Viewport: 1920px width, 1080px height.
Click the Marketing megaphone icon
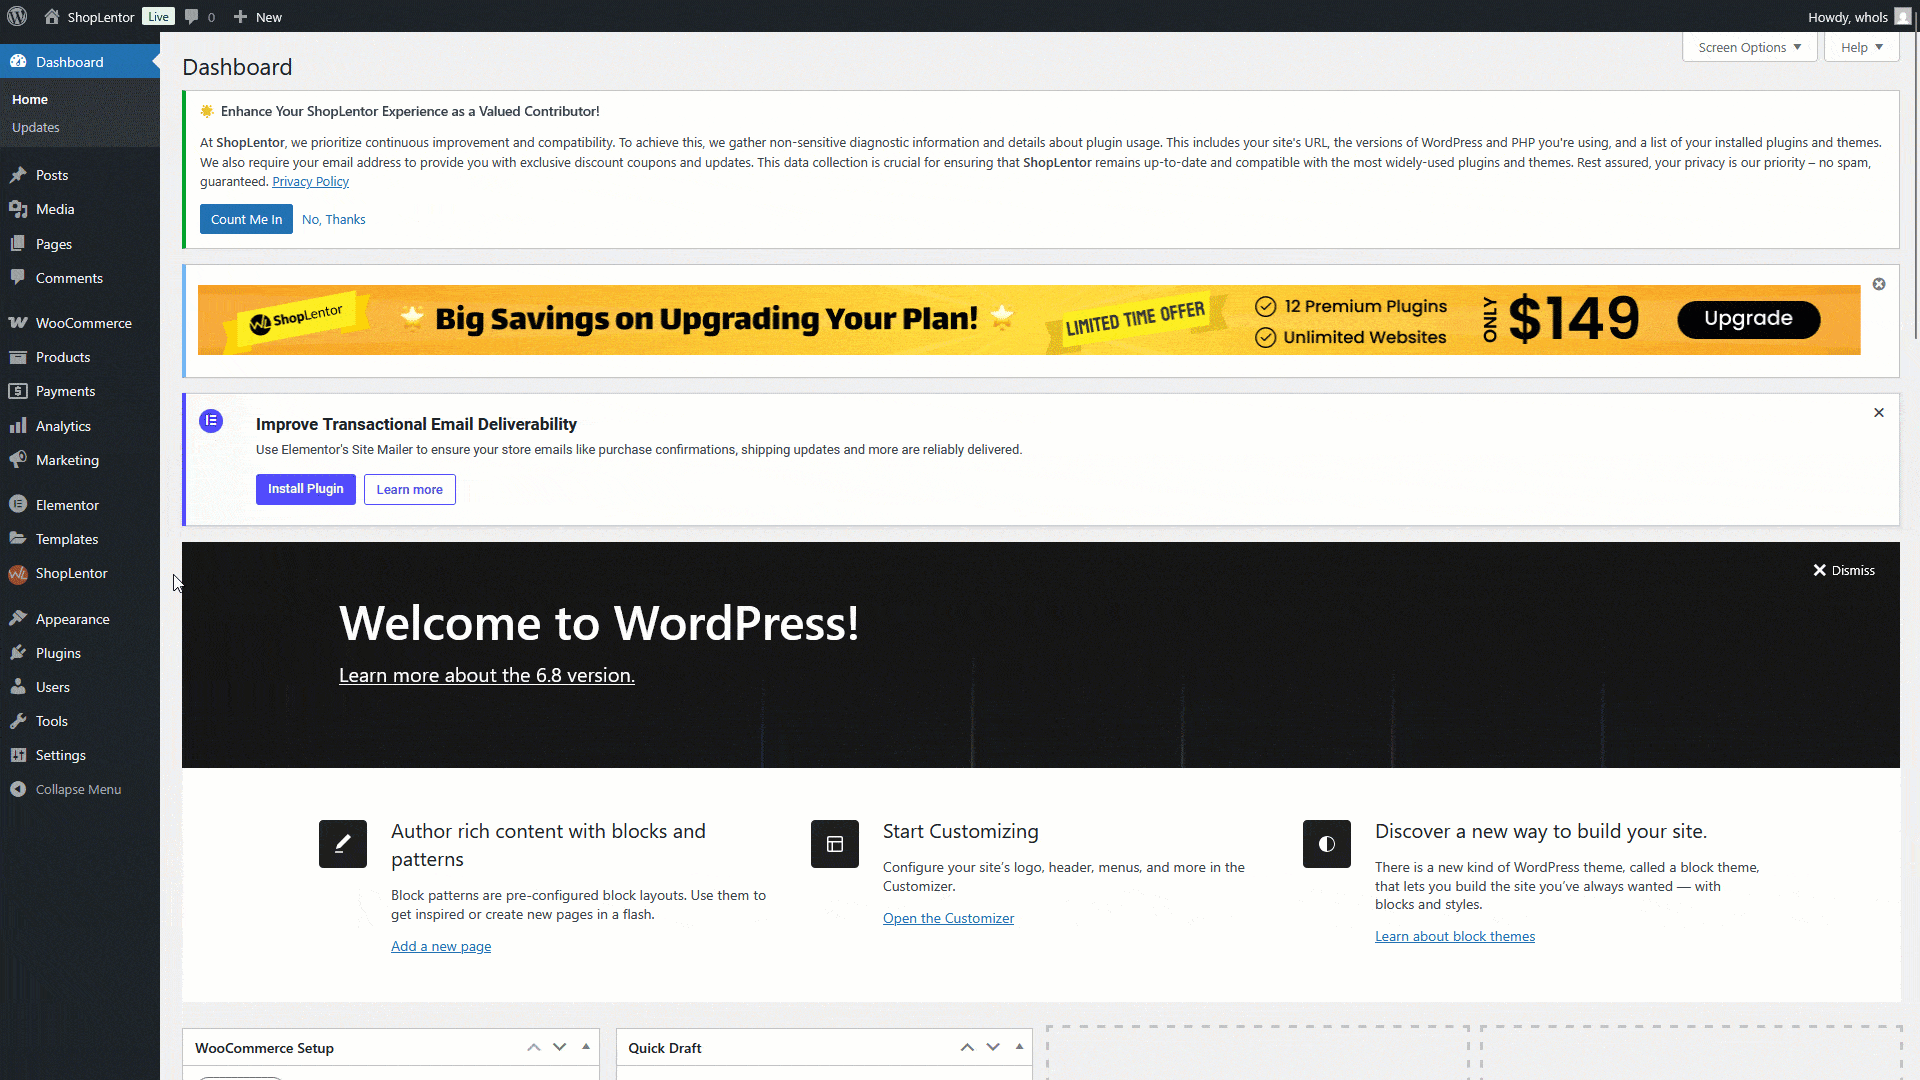pyautogui.click(x=18, y=460)
